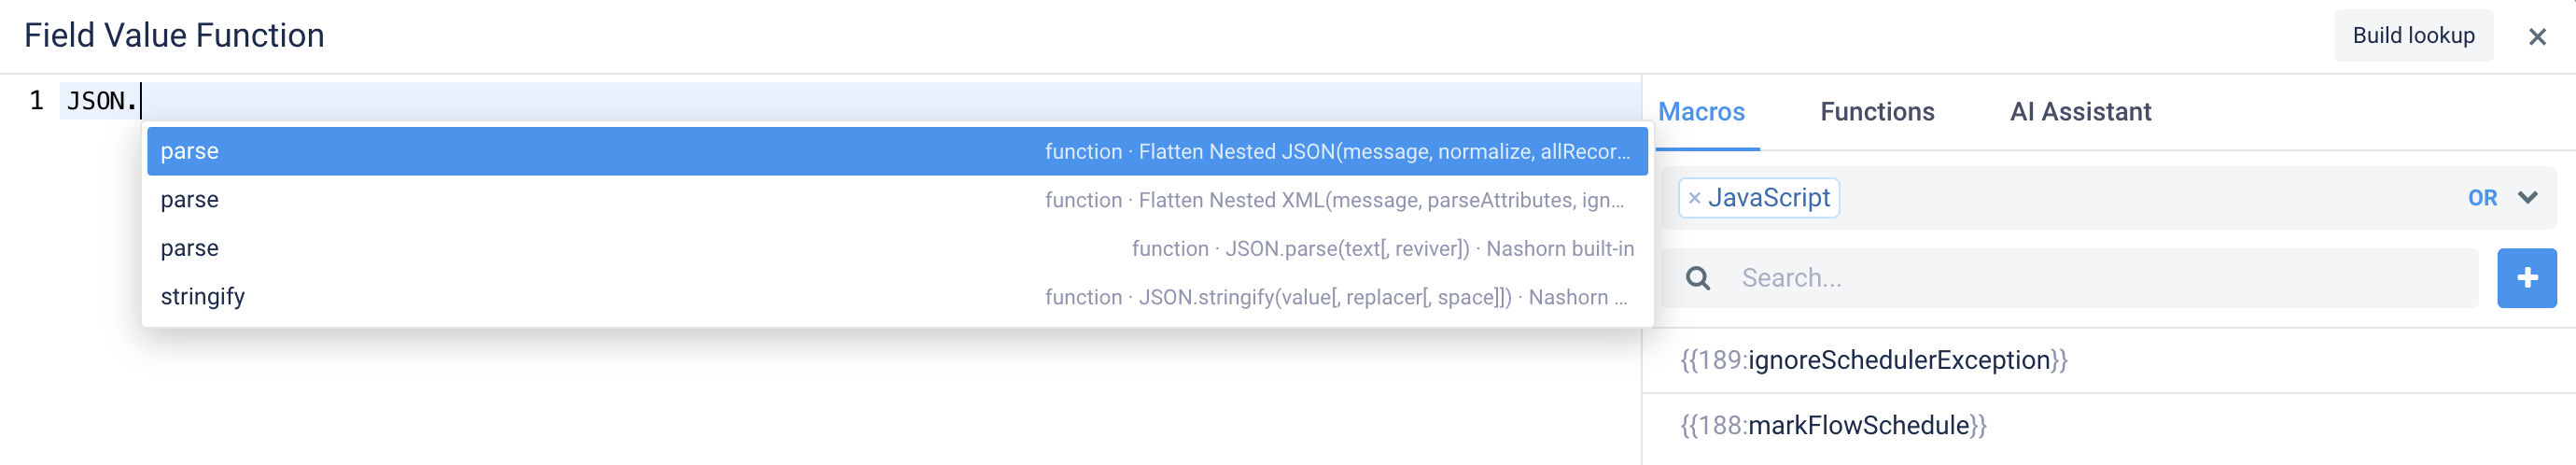Open the Functions tab
The image size is (2576, 465).
[1876, 112]
